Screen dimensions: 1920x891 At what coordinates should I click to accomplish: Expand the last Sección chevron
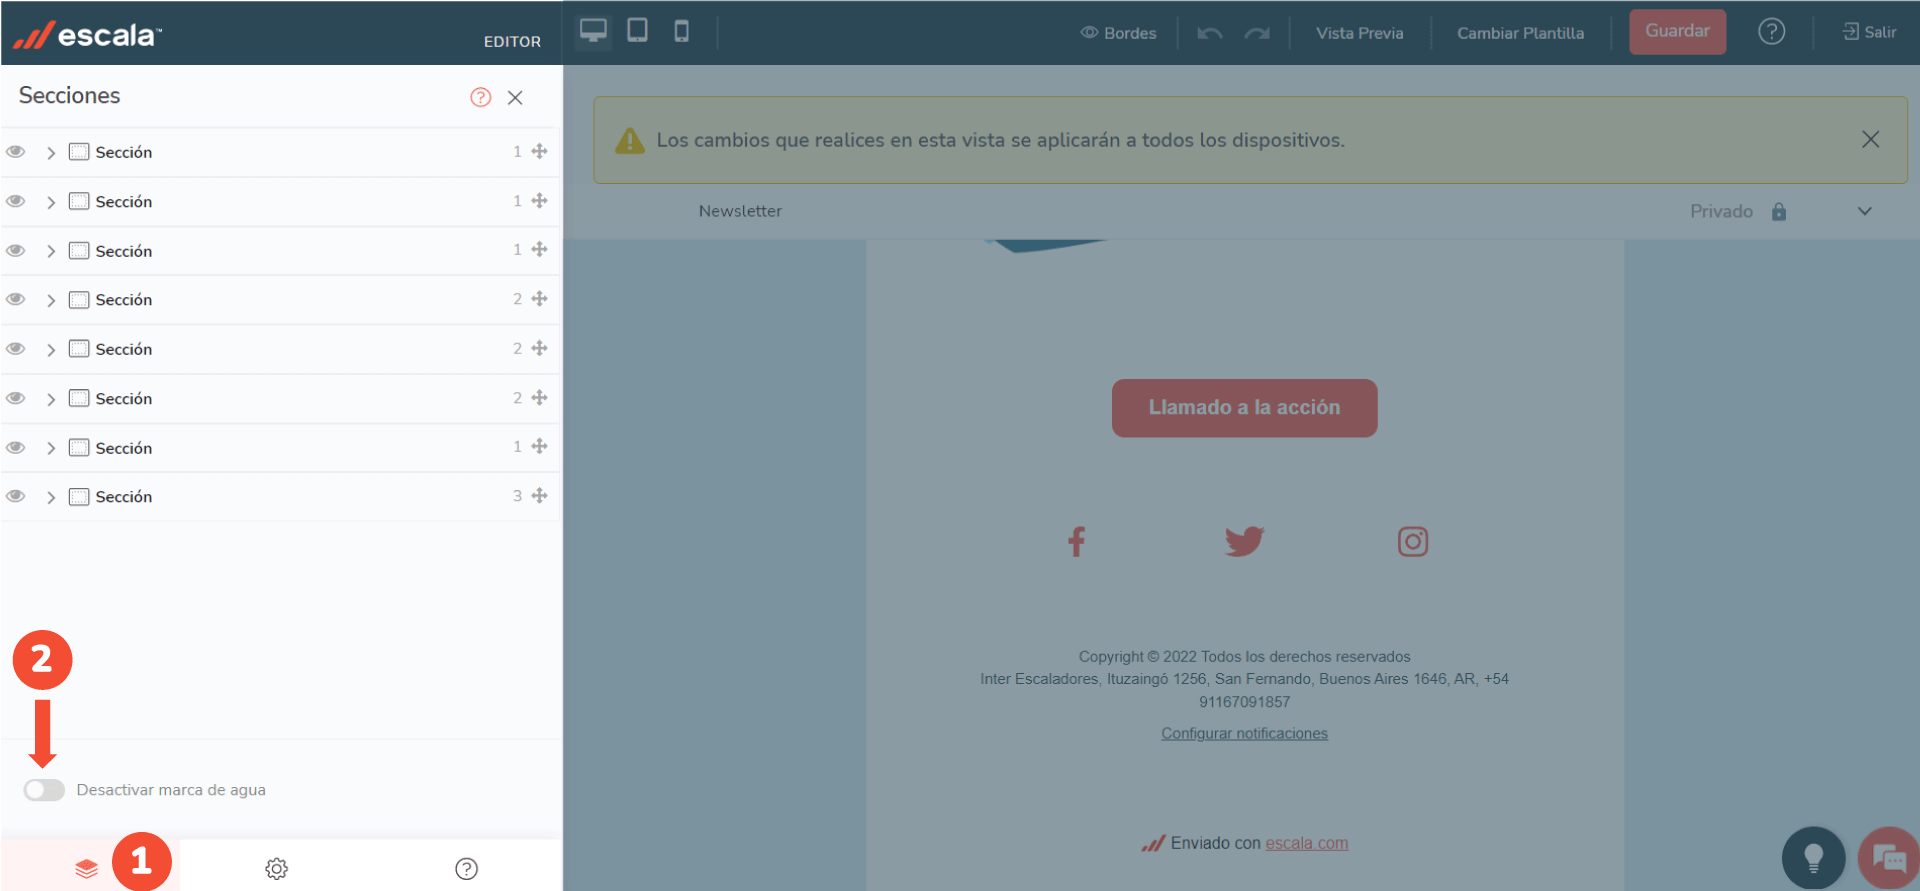point(51,497)
